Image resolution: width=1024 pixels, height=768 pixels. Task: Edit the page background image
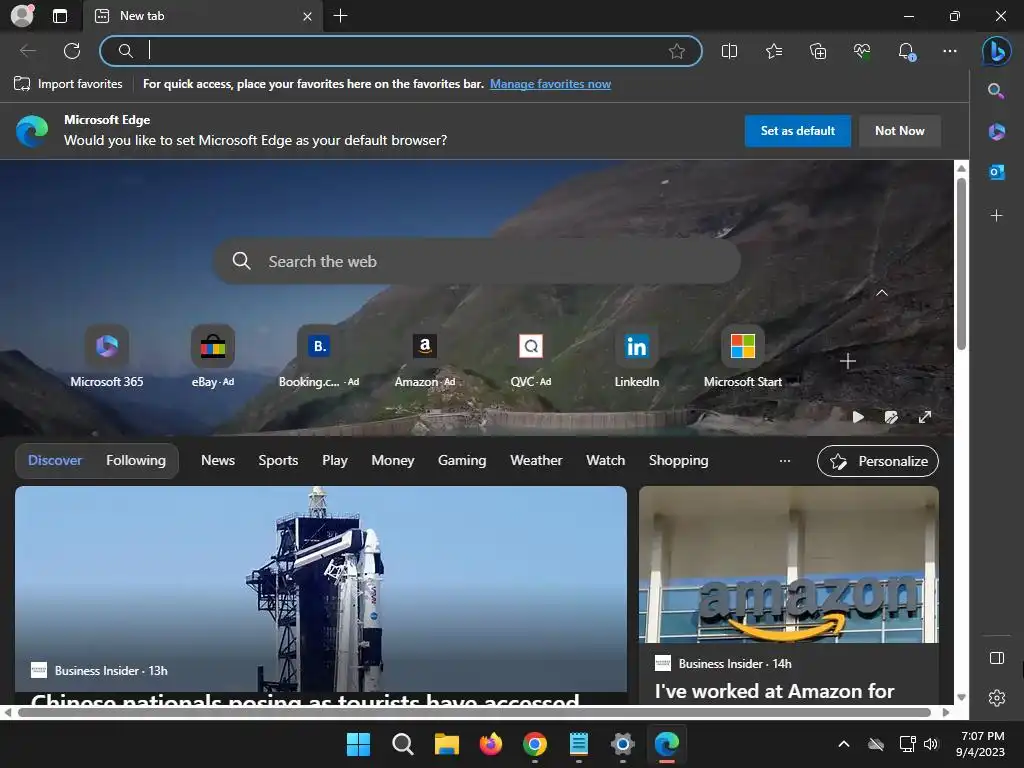coord(891,417)
